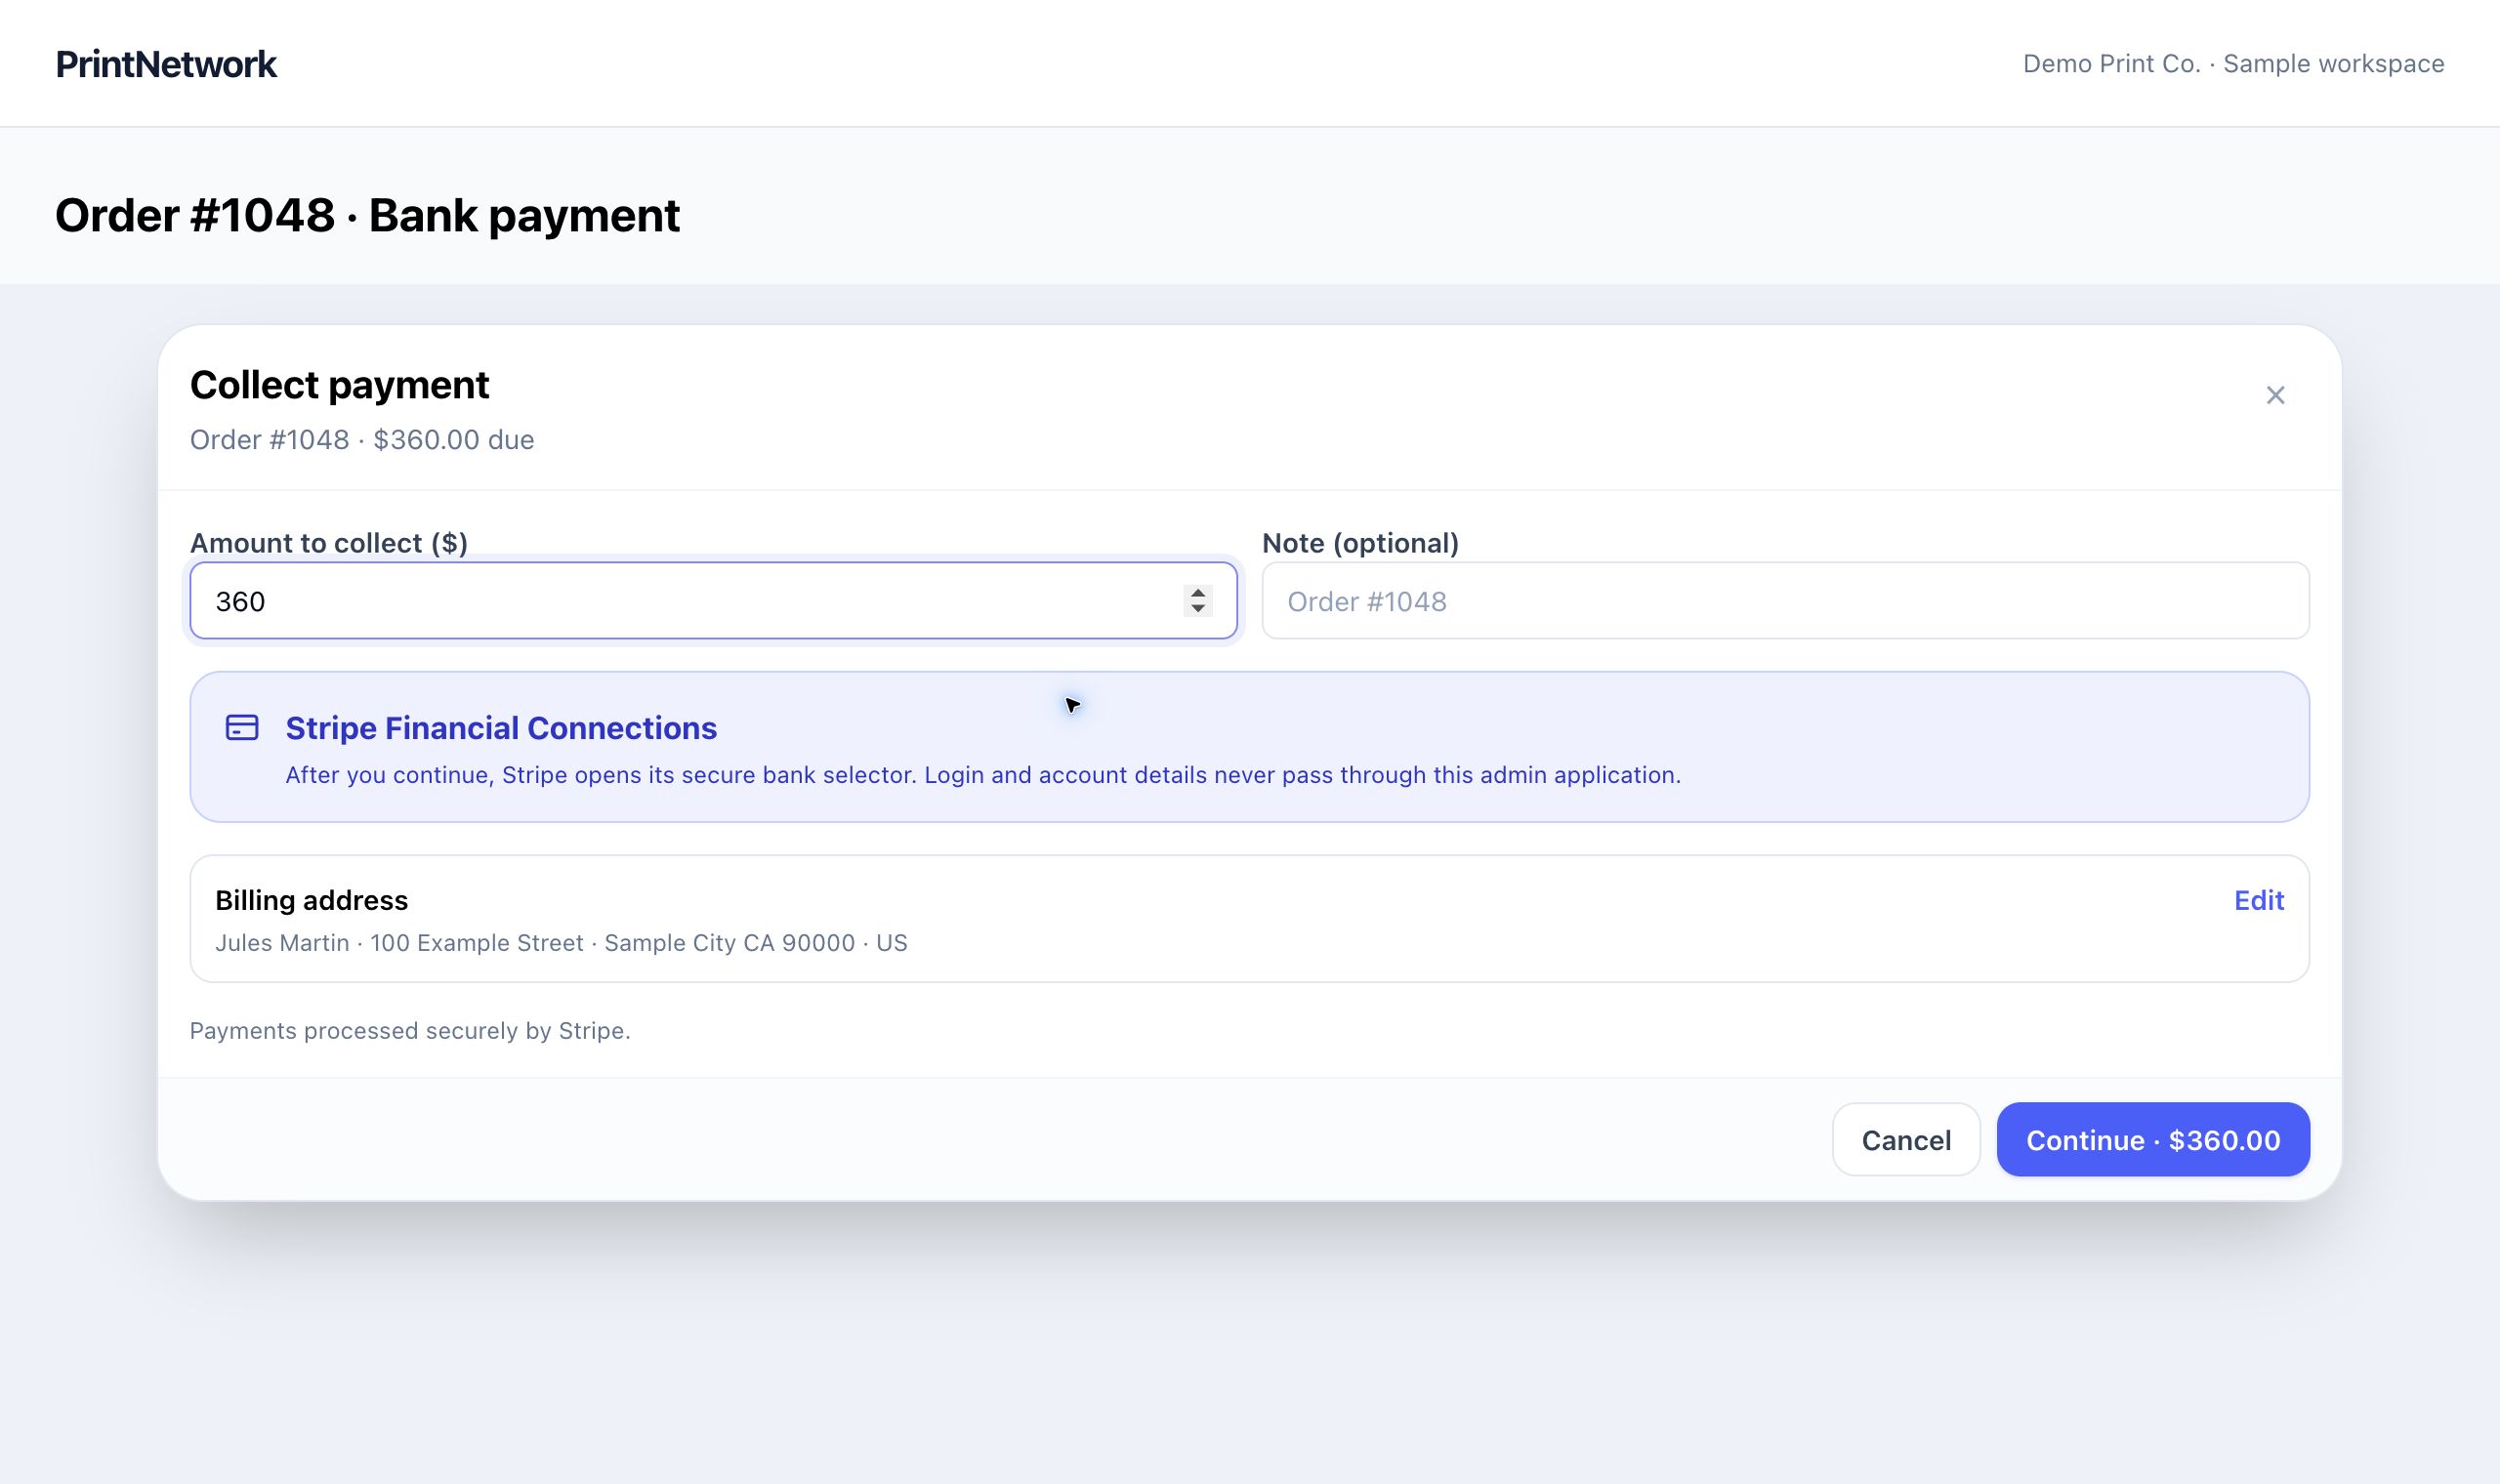The image size is (2500, 1484).
Task: Click into the Note (optional) field
Action: (1785, 600)
